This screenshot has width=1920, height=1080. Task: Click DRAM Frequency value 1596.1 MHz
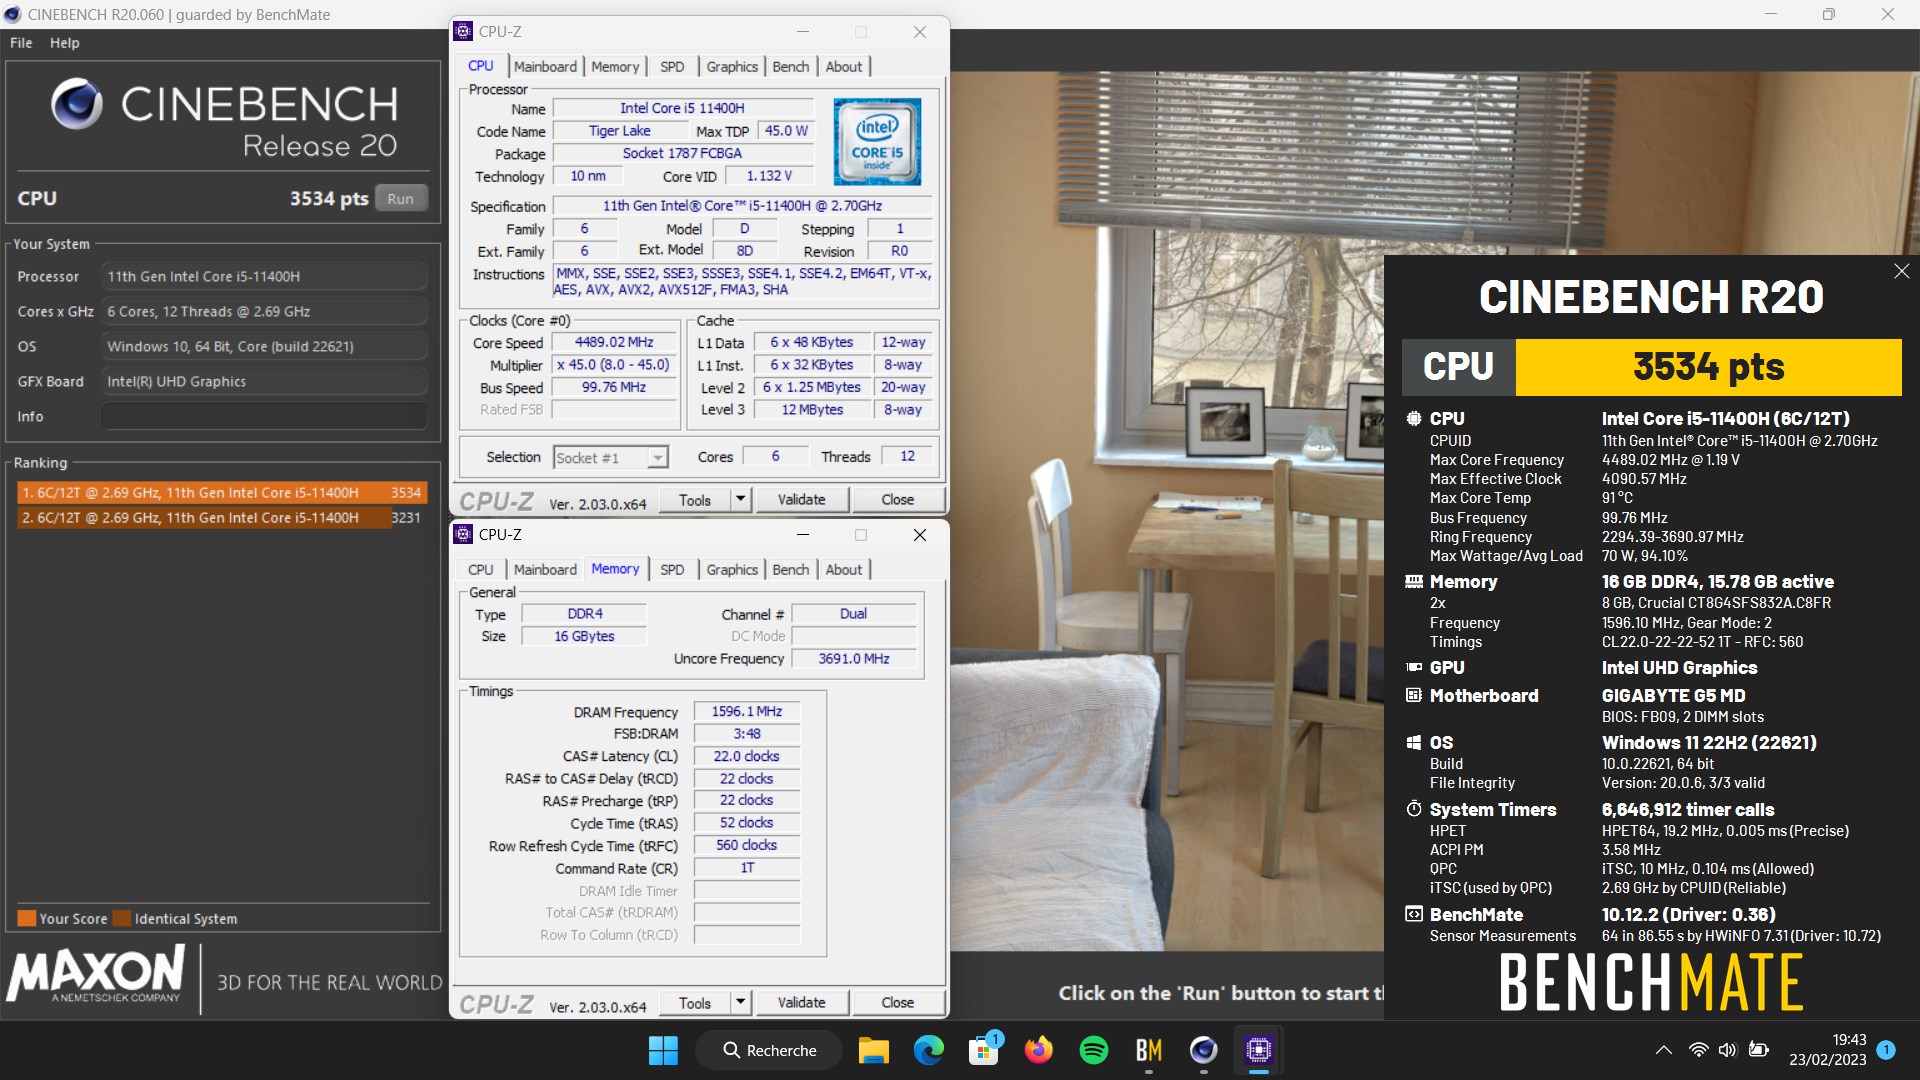point(747,711)
